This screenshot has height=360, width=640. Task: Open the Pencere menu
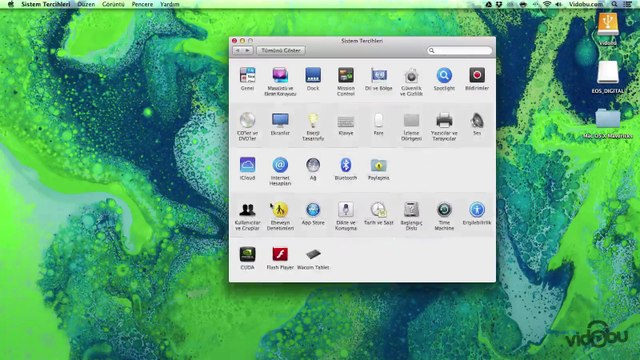point(142,4)
